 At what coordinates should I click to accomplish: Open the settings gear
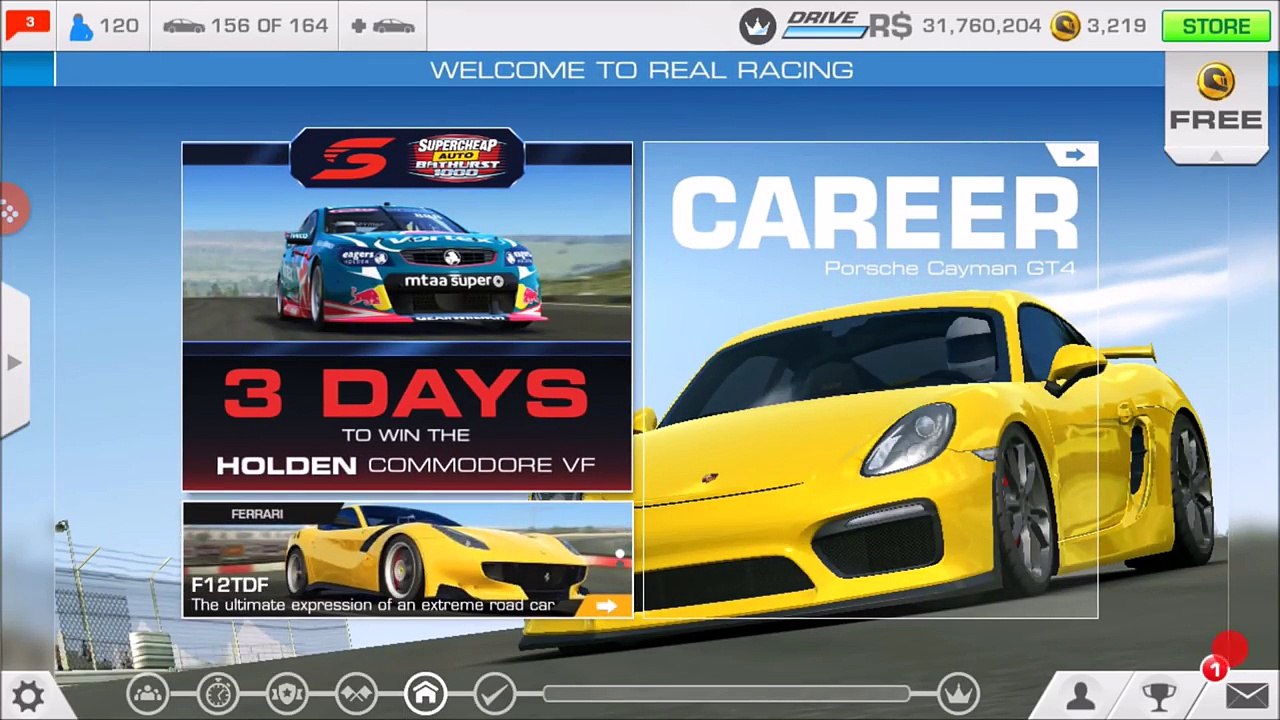point(27,695)
